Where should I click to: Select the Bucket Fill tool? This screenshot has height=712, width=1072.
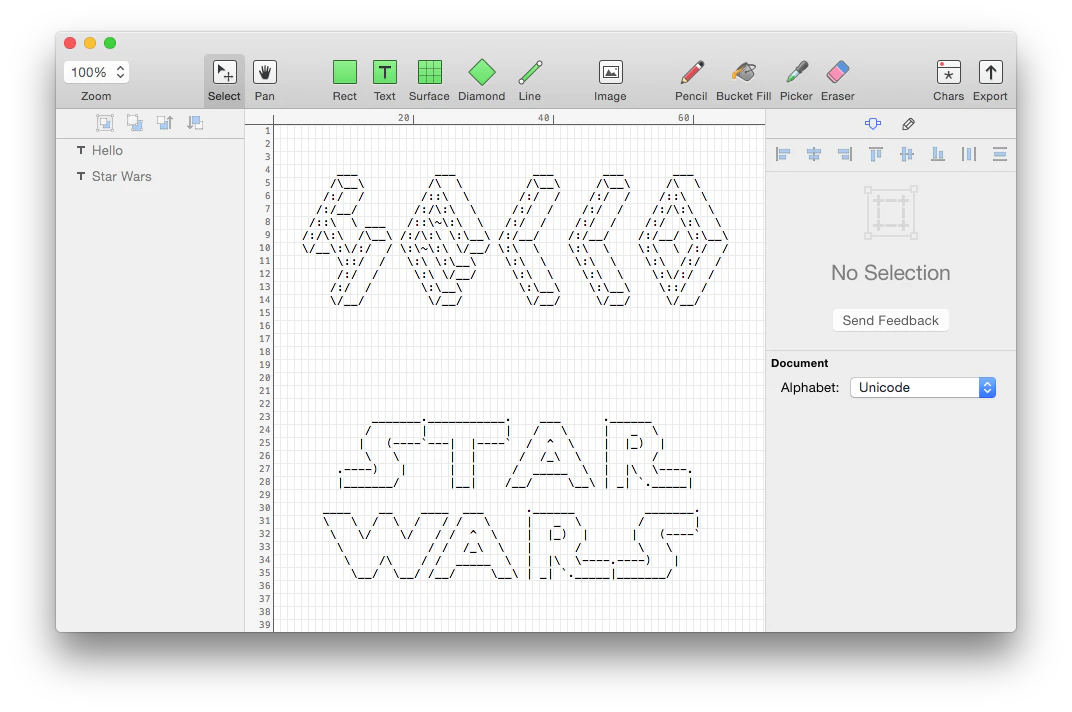tap(744, 80)
